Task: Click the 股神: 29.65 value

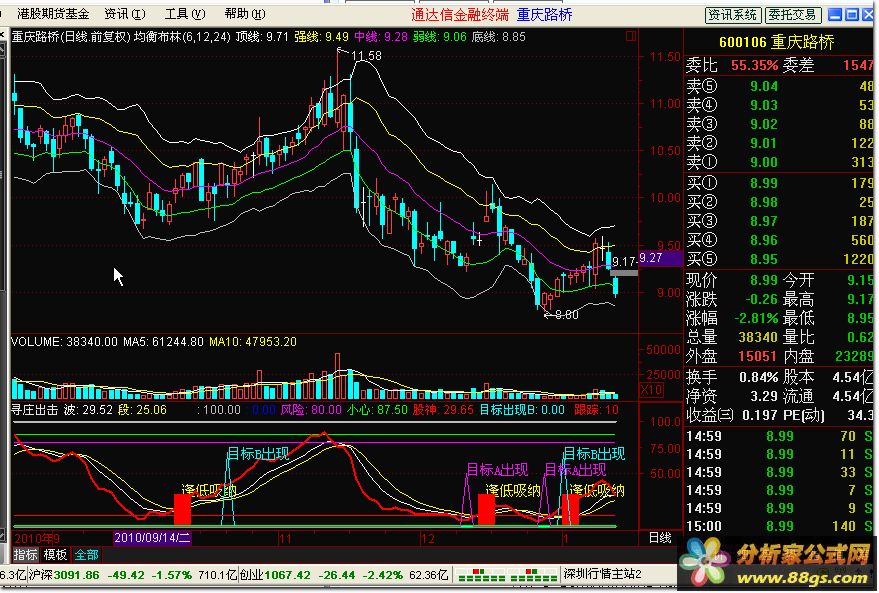Action: [x=443, y=410]
